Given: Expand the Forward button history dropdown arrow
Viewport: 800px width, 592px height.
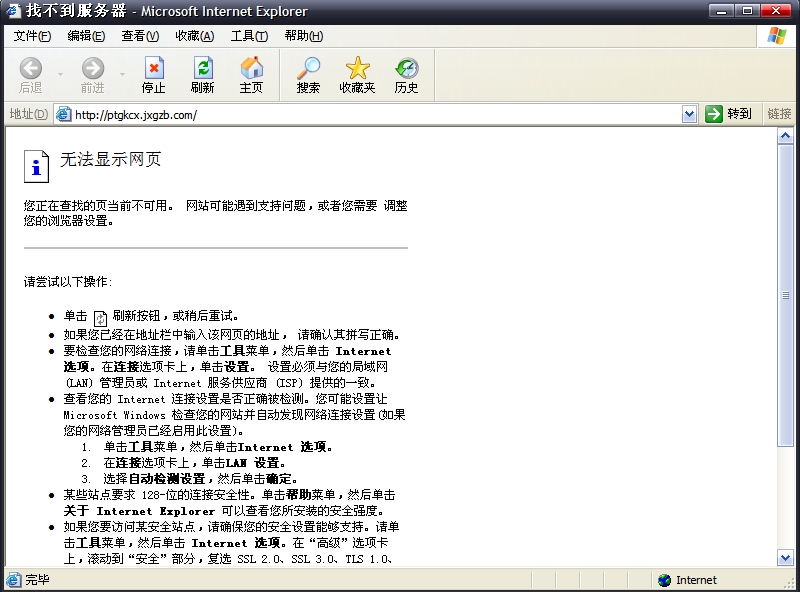Looking at the screenshot, I should click(x=122, y=75).
